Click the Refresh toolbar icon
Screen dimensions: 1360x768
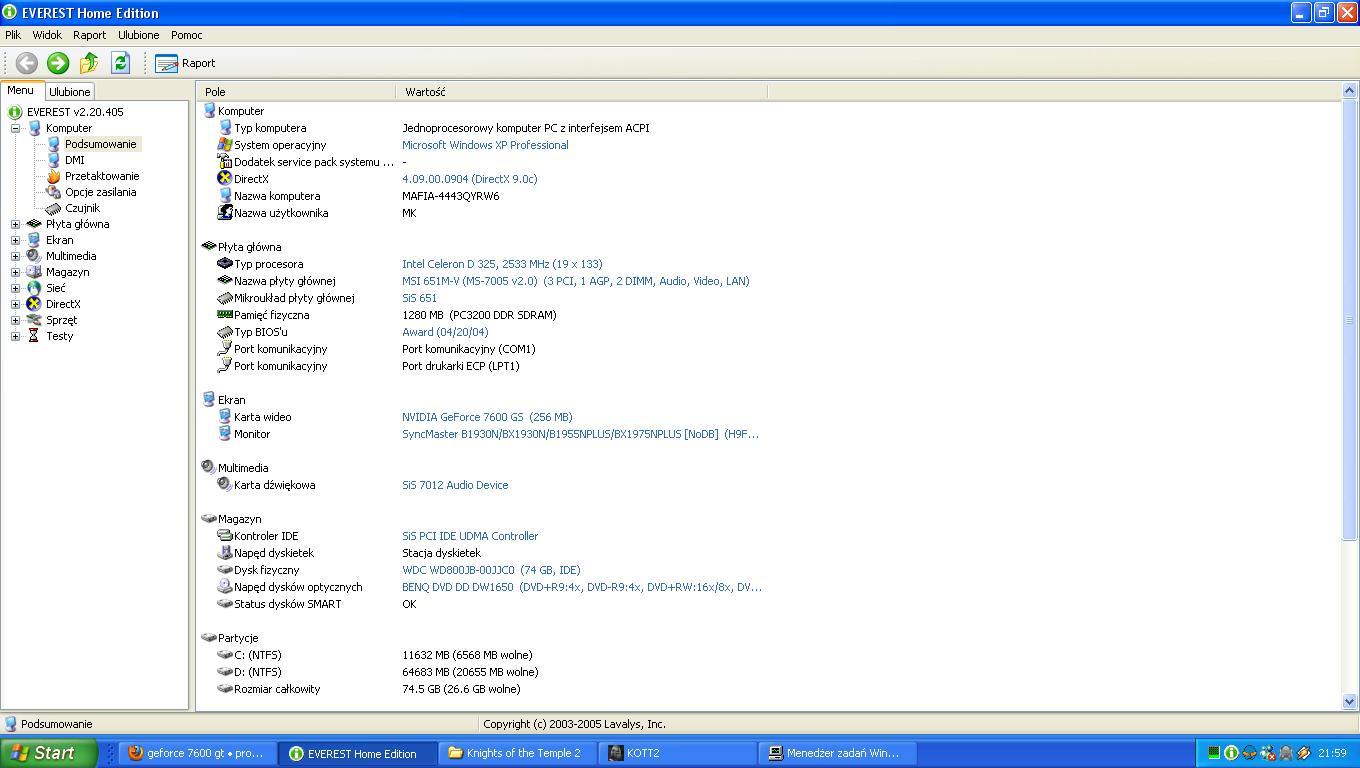[120, 63]
